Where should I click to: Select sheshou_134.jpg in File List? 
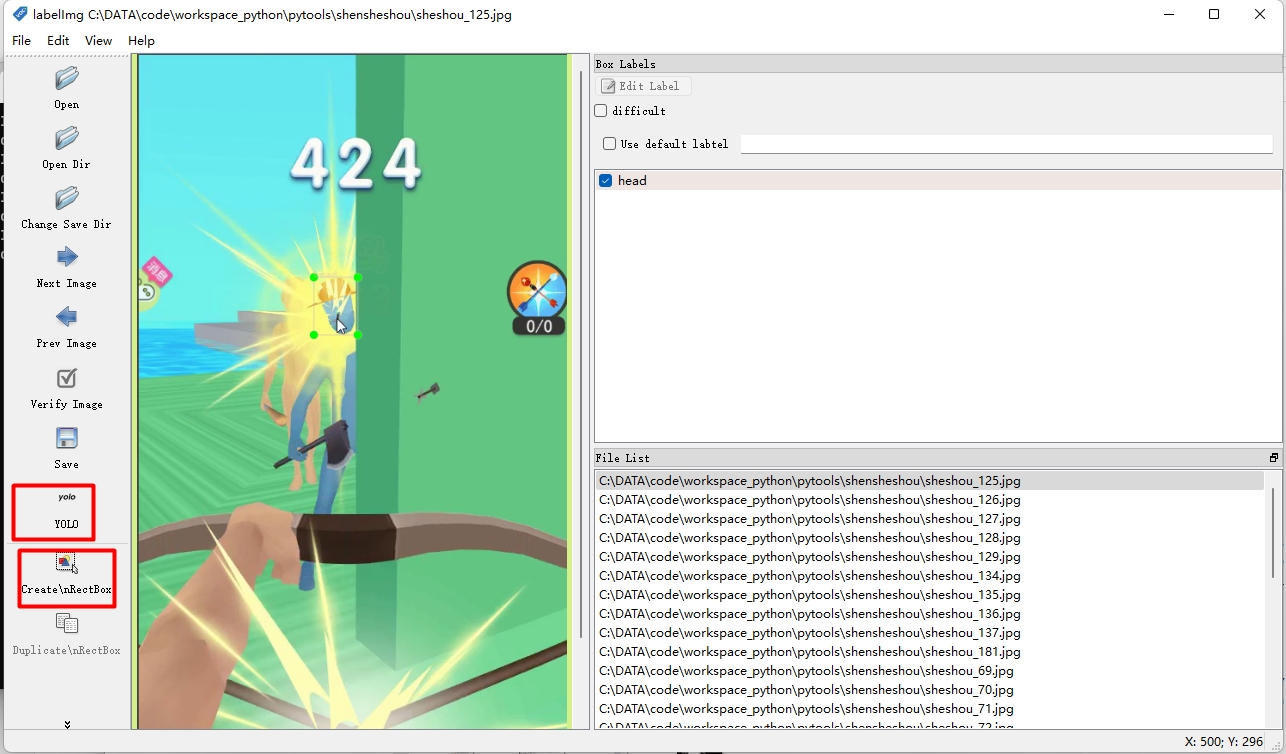tap(930, 576)
